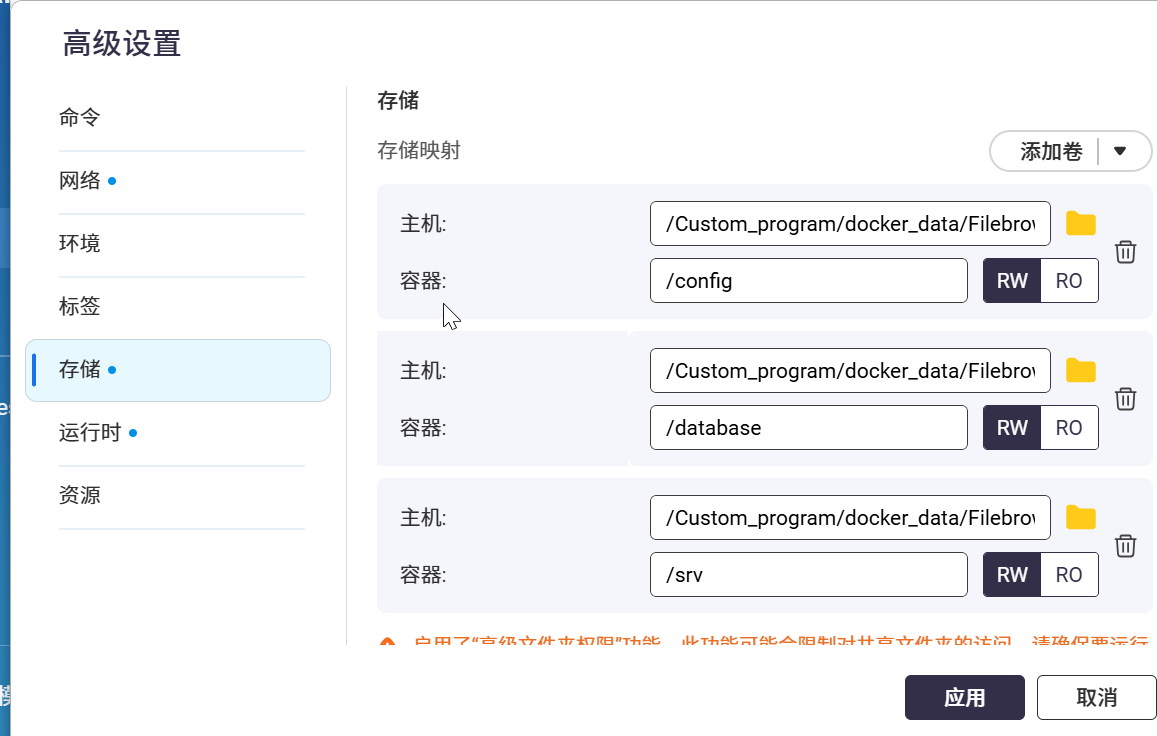Viewport: 1157px width, 736px height.
Task: Switch to the 网络 section
Action: click(80, 181)
